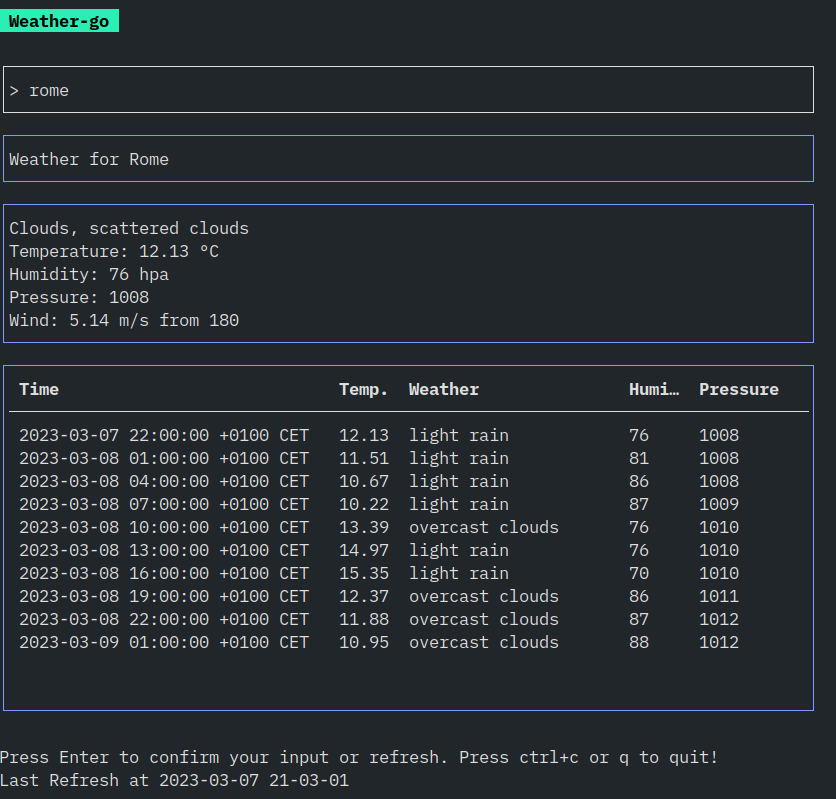Click the Press Enter to confirm help line
The width and height of the screenshot is (836, 799).
[359, 757]
